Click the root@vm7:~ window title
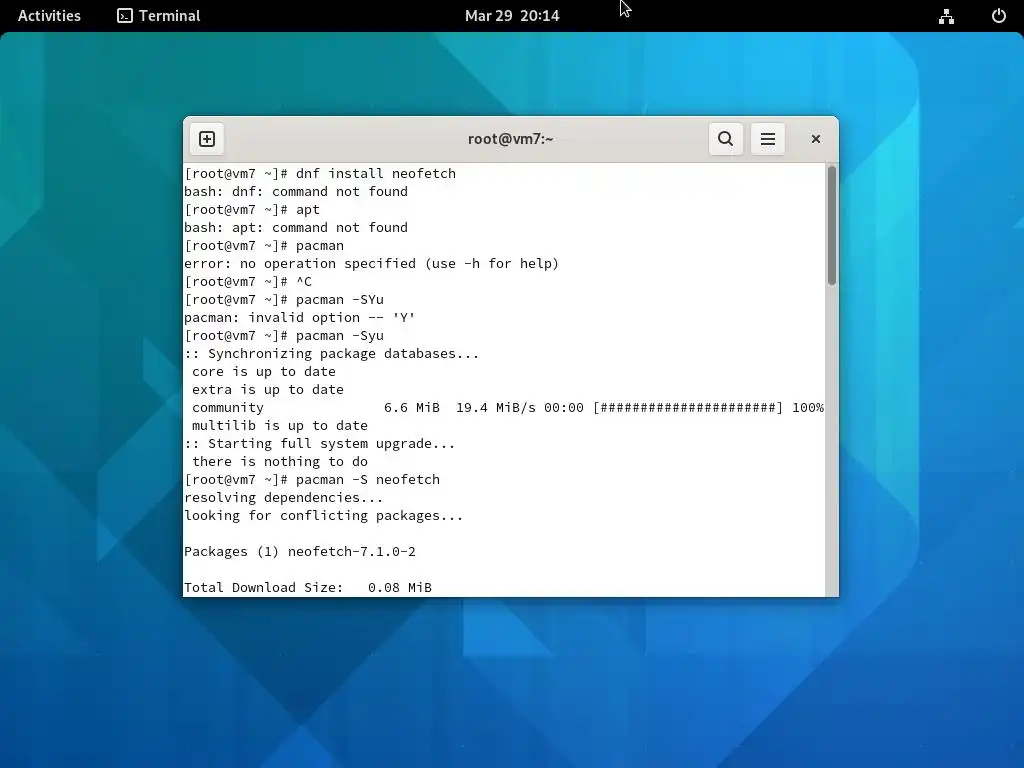 [x=511, y=139]
